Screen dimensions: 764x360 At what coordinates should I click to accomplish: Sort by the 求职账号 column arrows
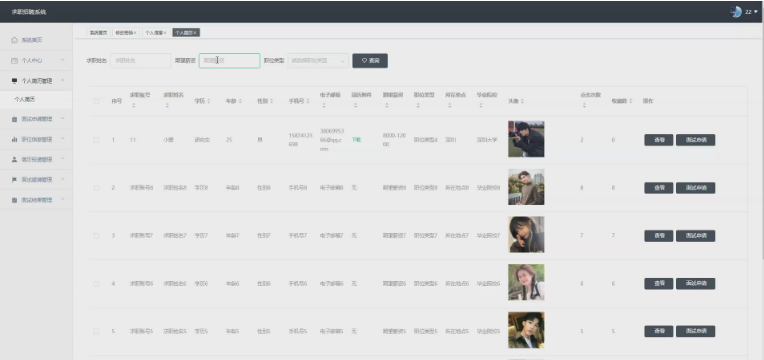tap(134, 106)
